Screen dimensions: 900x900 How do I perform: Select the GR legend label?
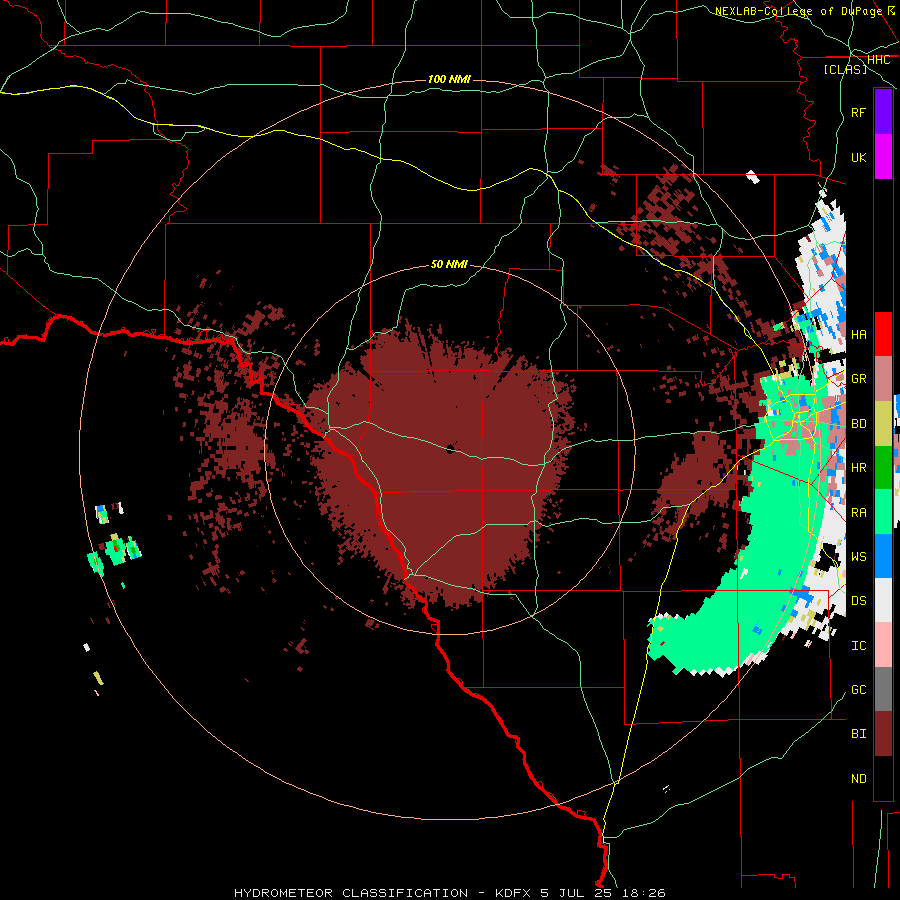(858, 379)
